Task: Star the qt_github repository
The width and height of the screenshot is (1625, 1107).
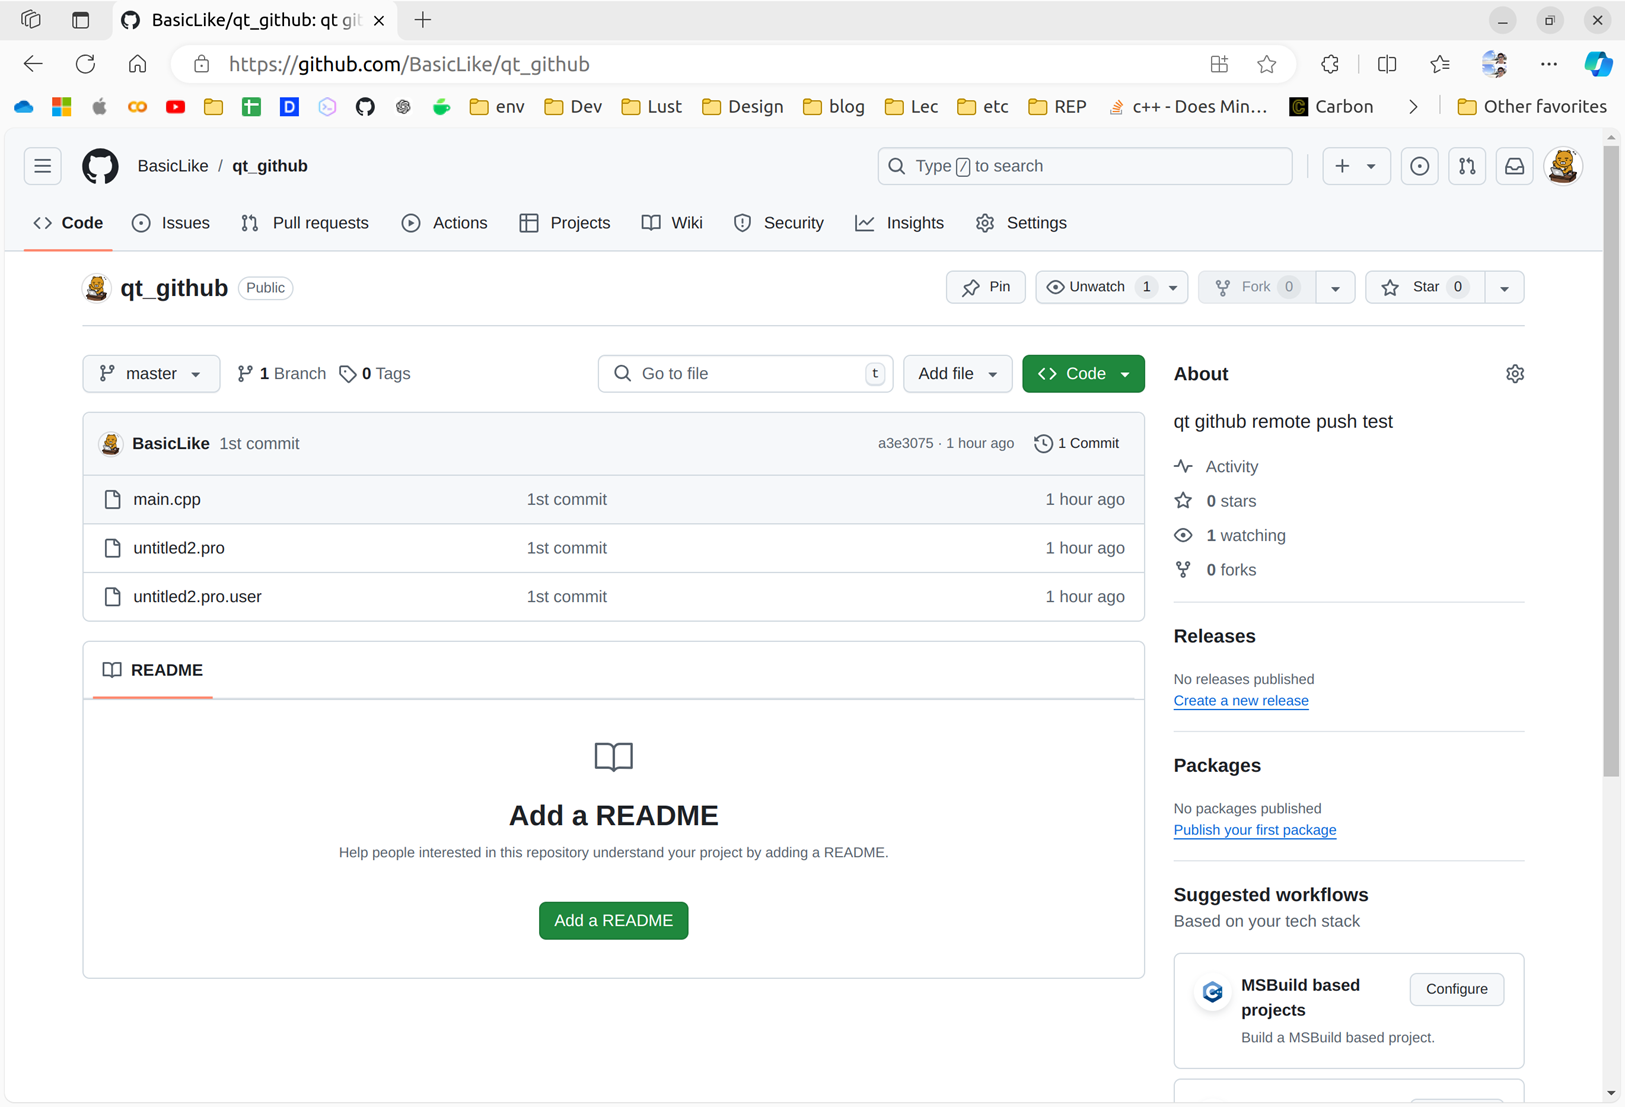Action: (x=1425, y=287)
